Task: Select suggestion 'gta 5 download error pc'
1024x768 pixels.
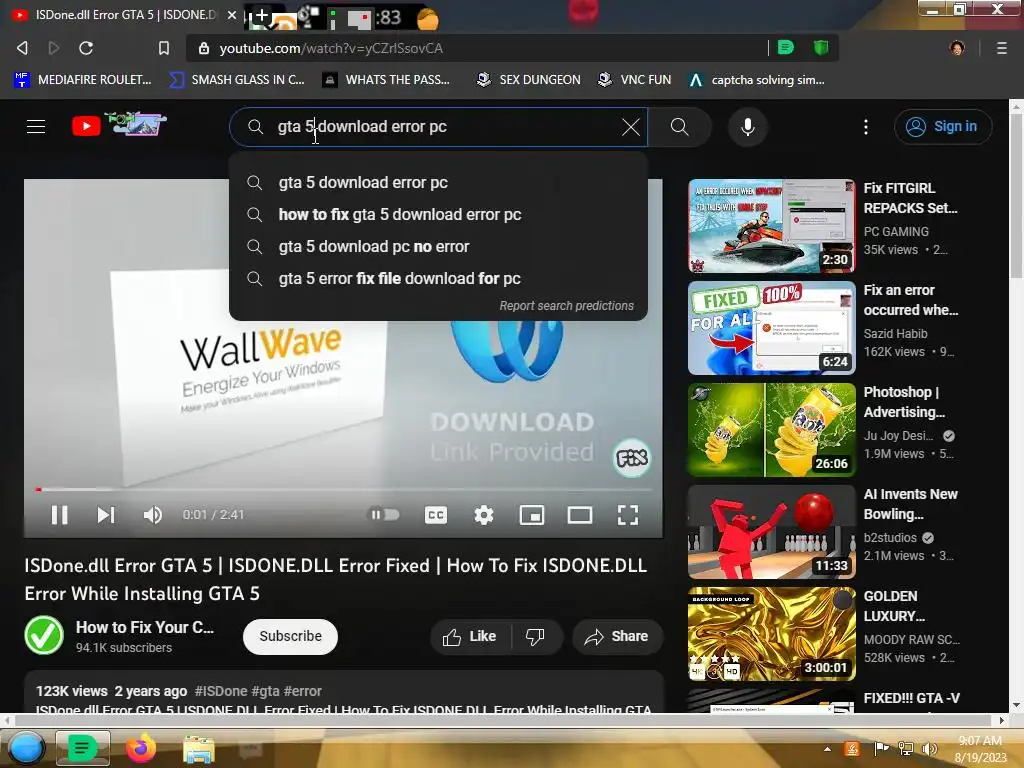Action: [438, 182]
